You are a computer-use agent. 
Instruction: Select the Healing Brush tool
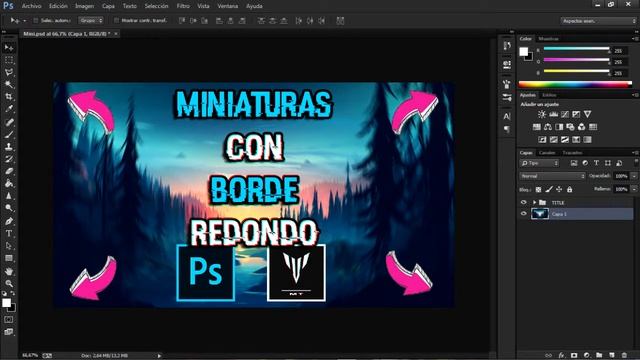9,122
